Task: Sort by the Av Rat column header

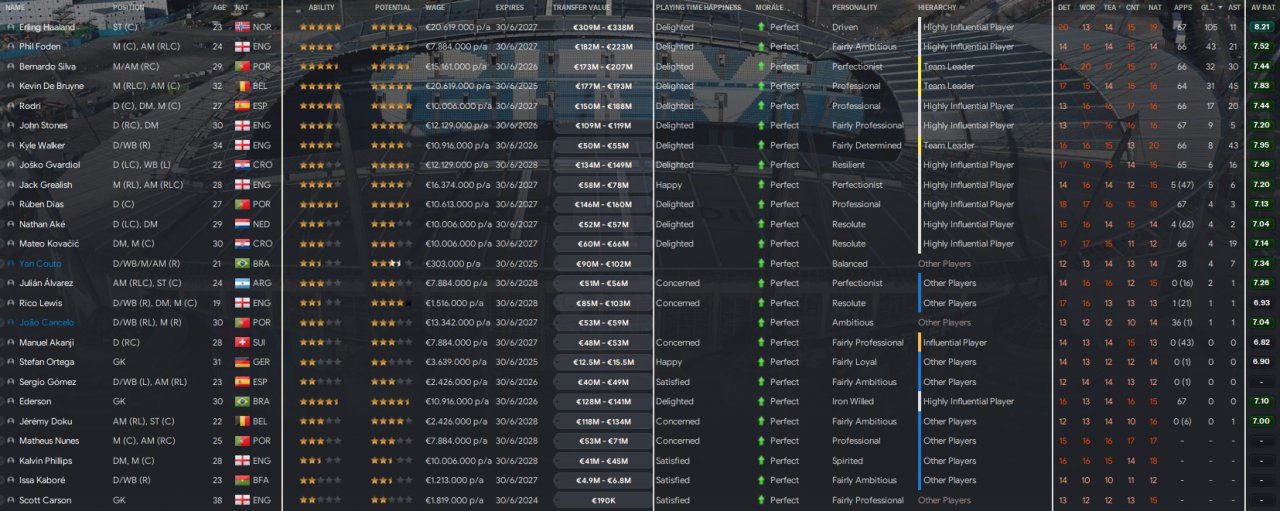Action: 1261,7
